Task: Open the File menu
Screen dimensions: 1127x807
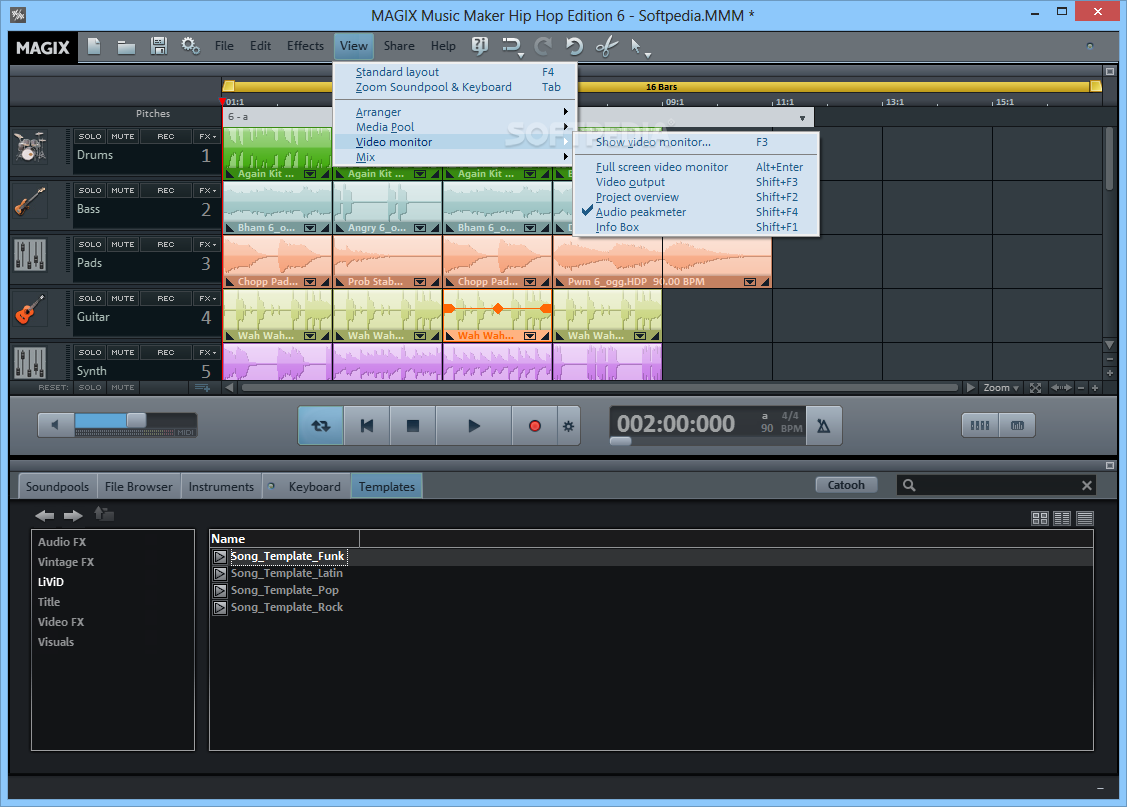Action: (x=224, y=46)
